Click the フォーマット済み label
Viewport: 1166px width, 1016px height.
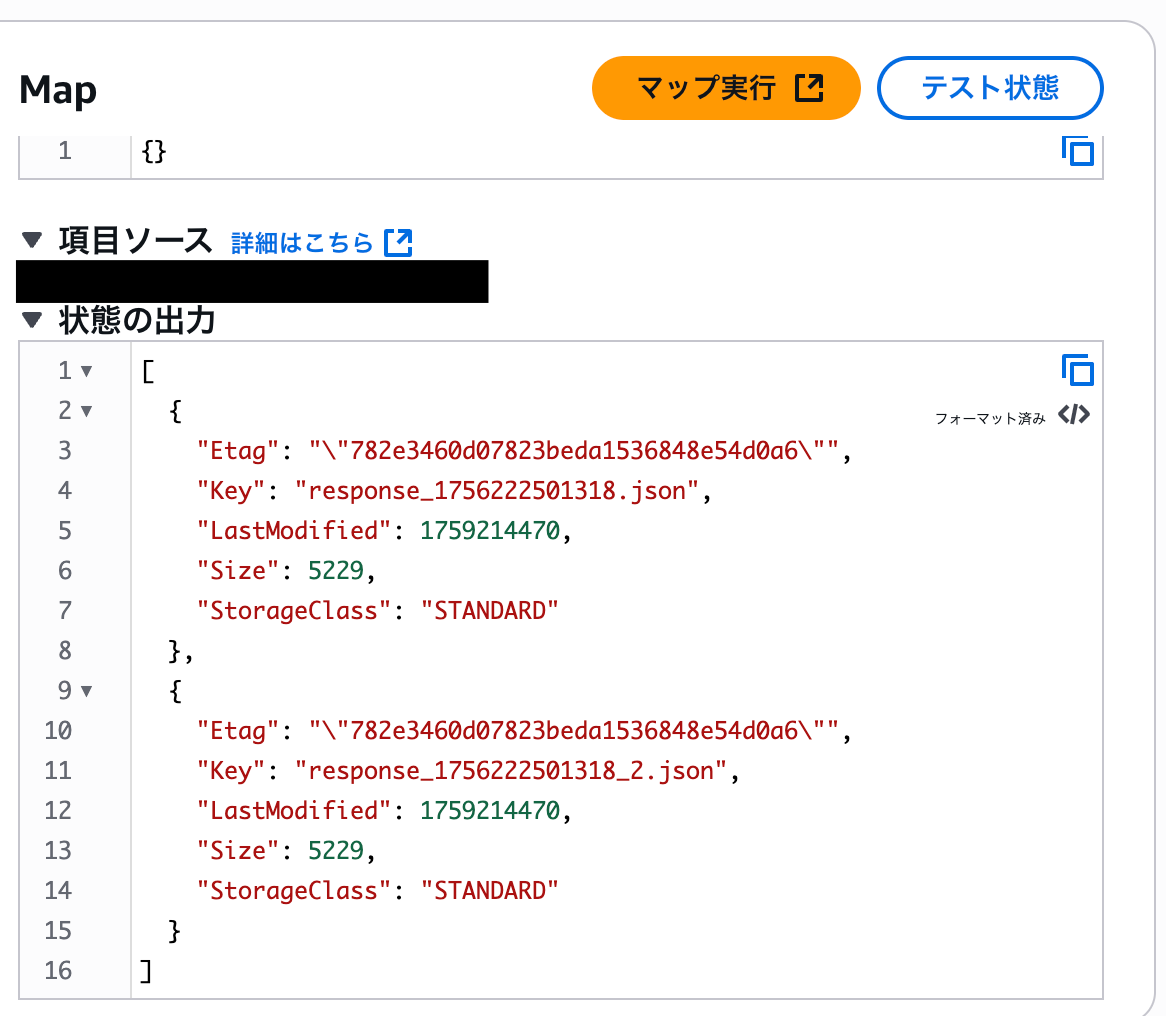(990, 419)
